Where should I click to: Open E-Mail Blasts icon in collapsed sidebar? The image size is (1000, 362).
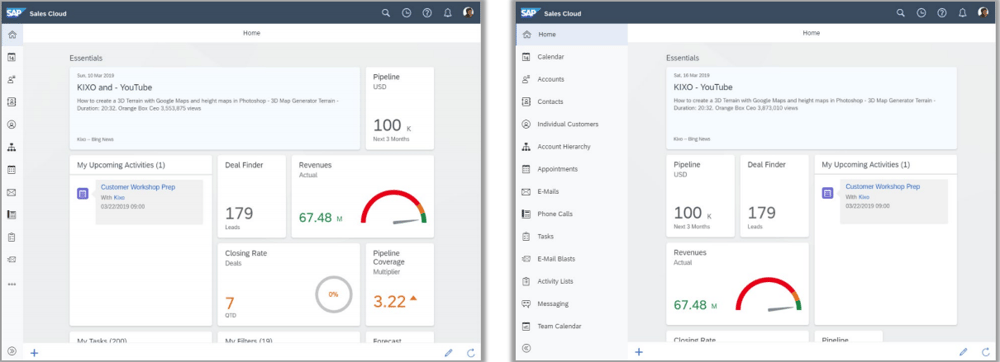pyautogui.click(x=11, y=259)
